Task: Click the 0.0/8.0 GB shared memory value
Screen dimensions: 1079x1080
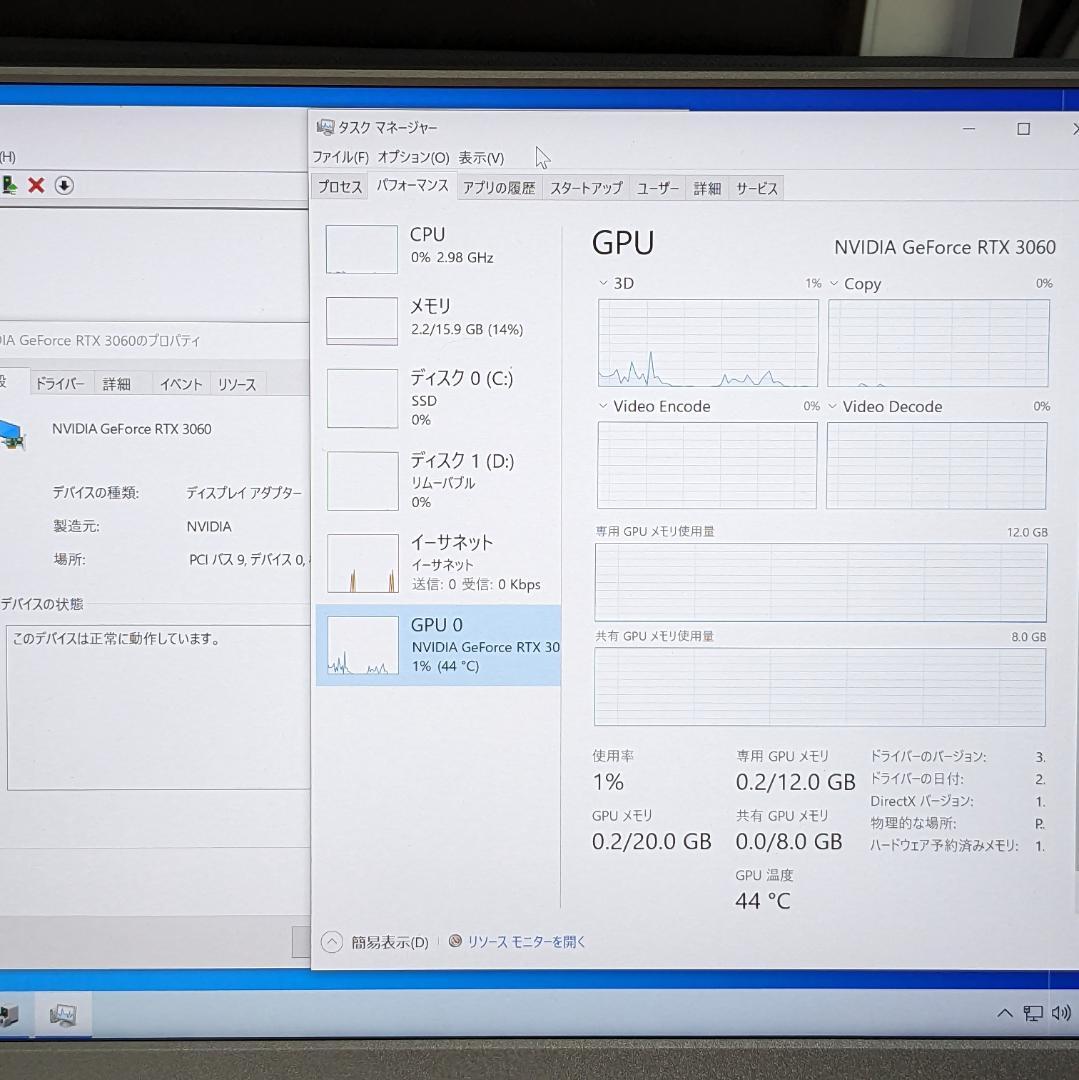Action: coord(789,841)
